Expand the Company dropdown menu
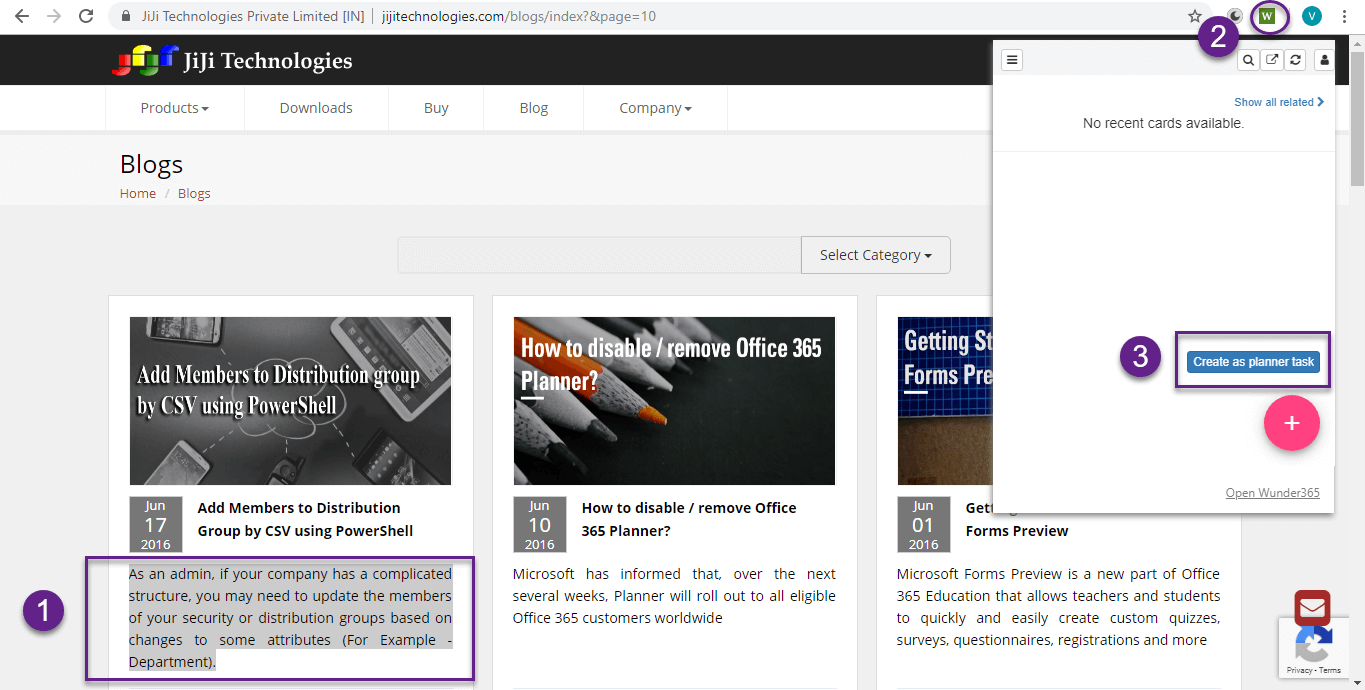Image resolution: width=1365 pixels, height=690 pixels. pyautogui.click(x=655, y=108)
